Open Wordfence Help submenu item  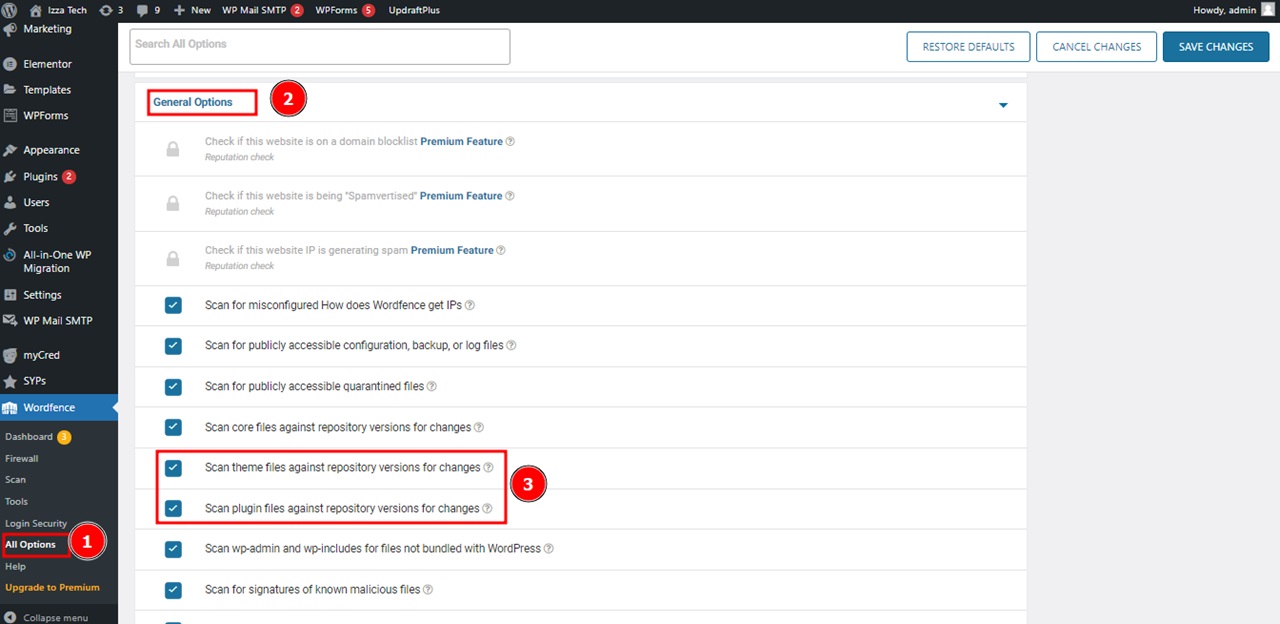coord(15,567)
